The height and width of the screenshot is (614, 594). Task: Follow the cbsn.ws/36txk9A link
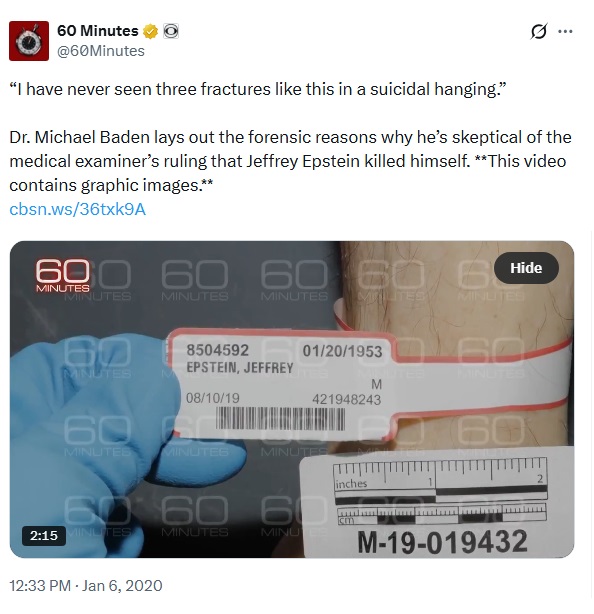point(78,209)
